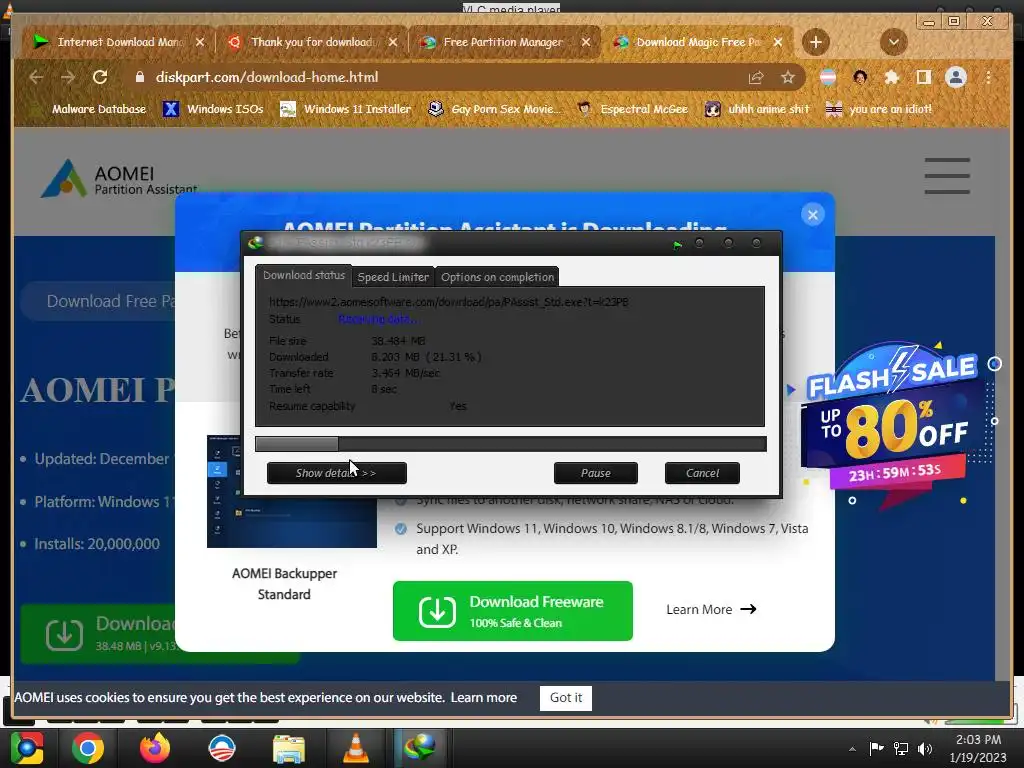Show hidden tray icons arrow
Image resolution: width=1024 pixels, height=768 pixels.
point(852,749)
